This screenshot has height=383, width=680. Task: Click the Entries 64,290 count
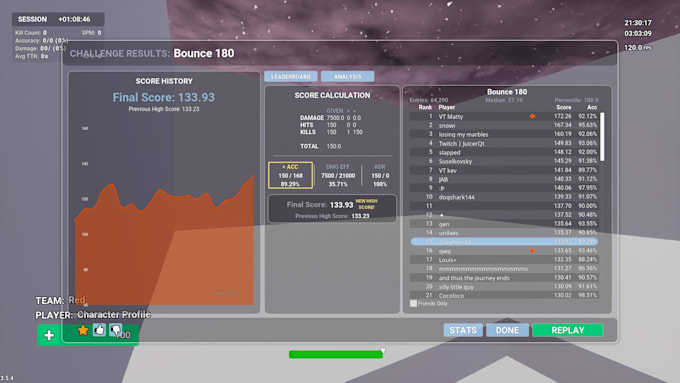[429, 100]
